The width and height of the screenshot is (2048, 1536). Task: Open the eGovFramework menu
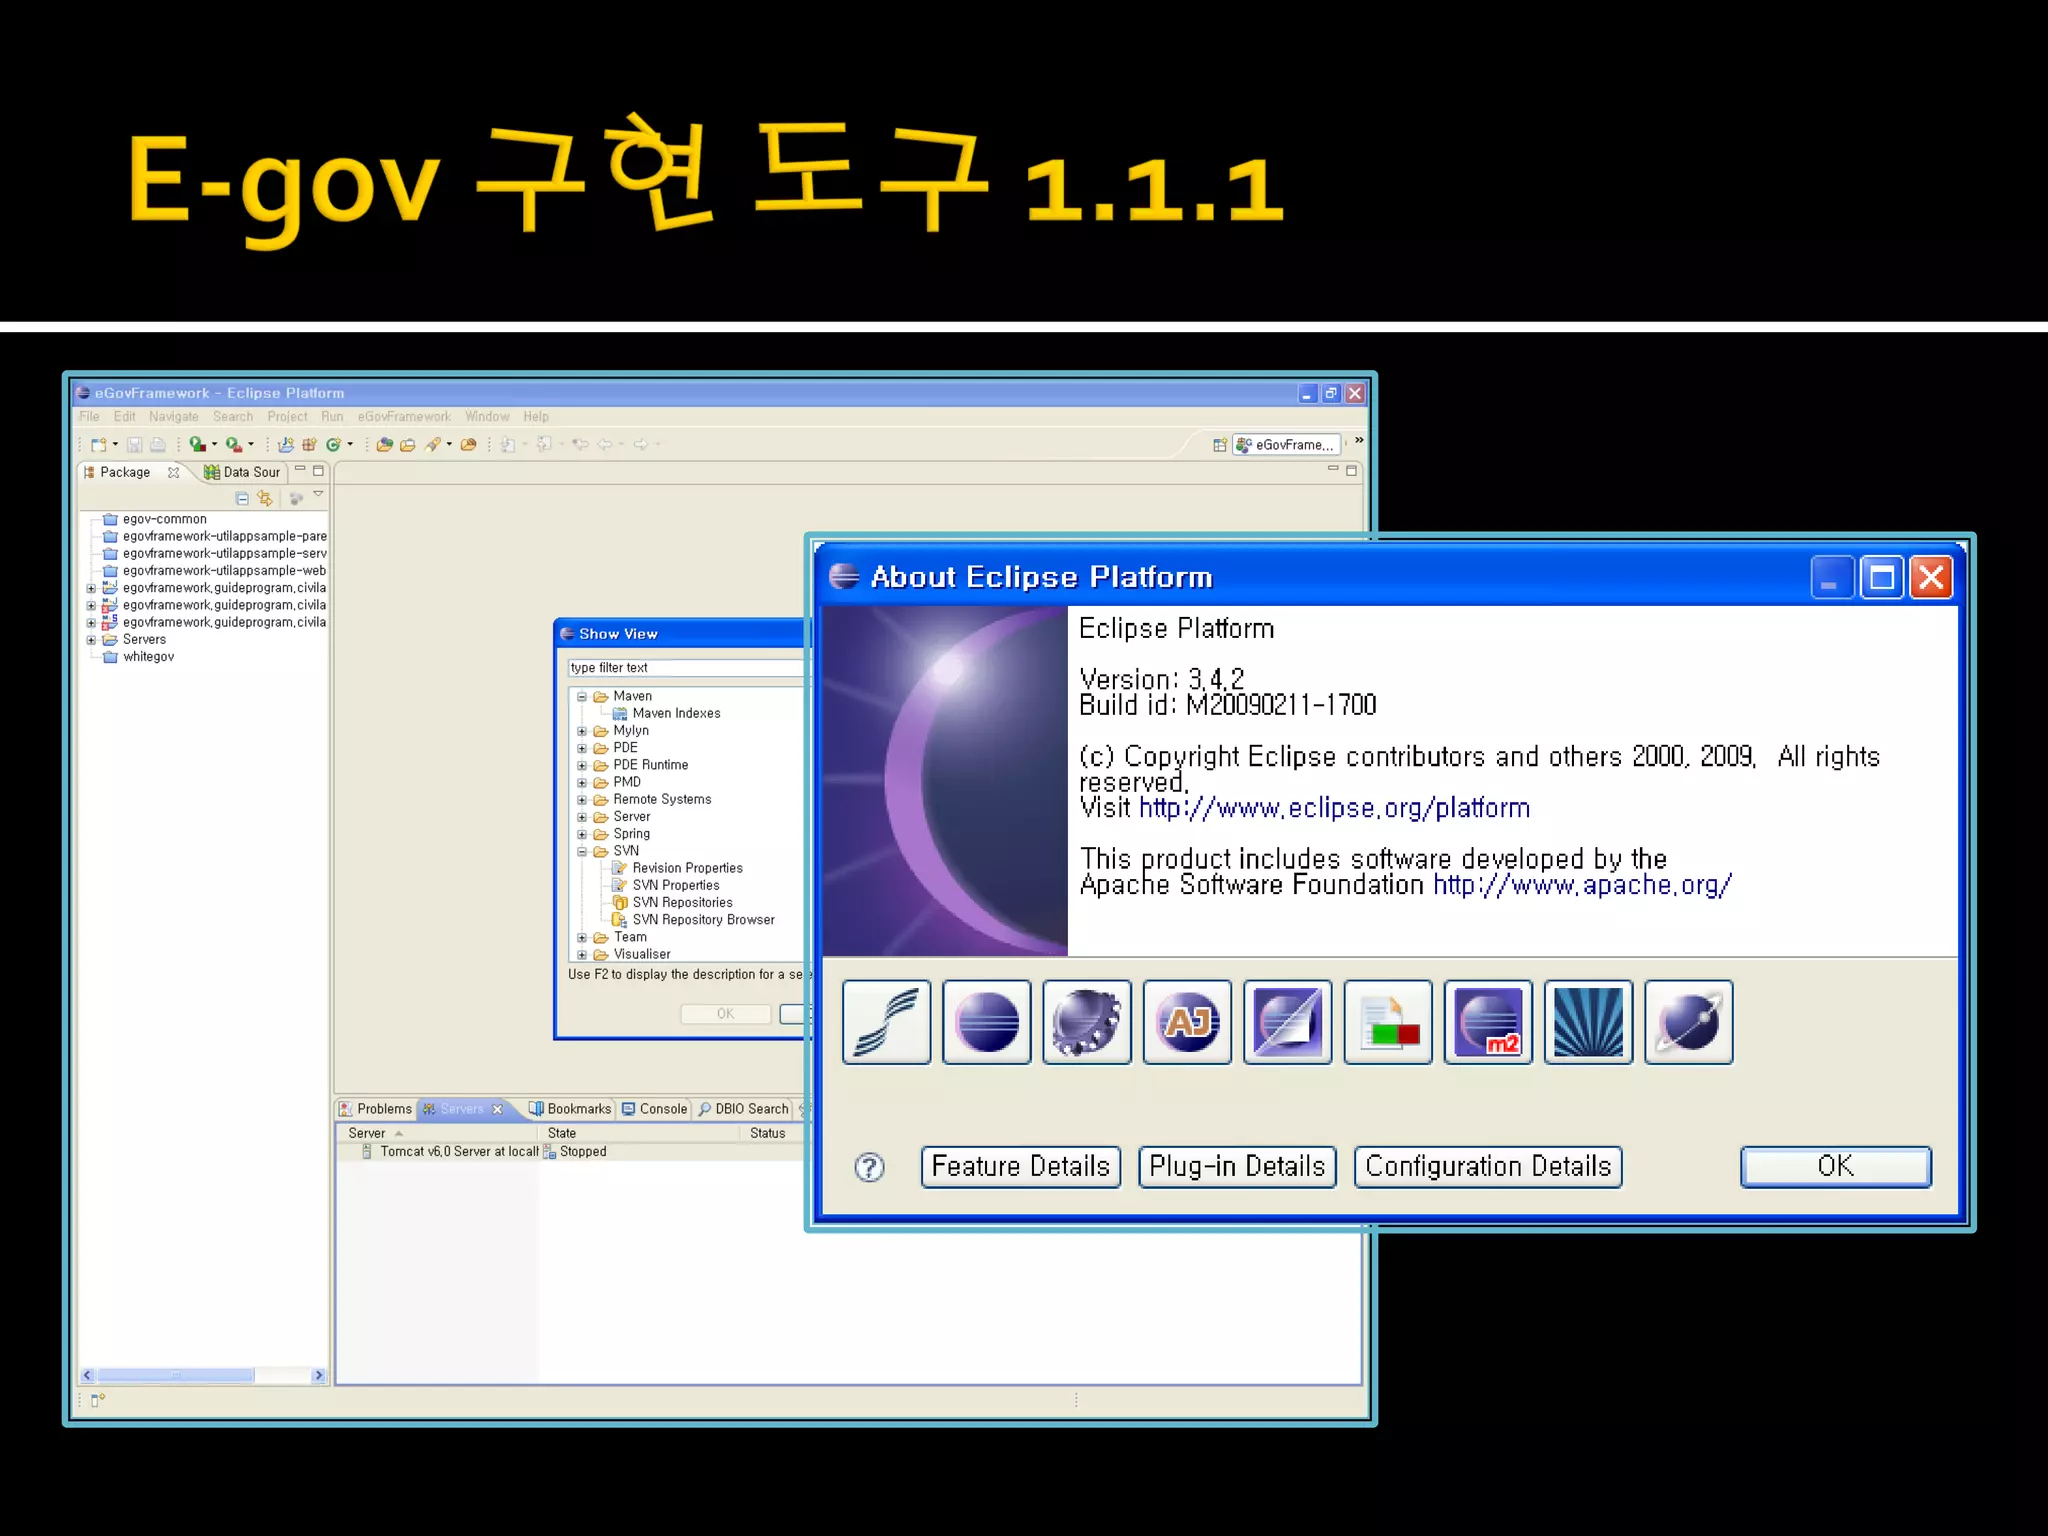pyautogui.click(x=404, y=417)
